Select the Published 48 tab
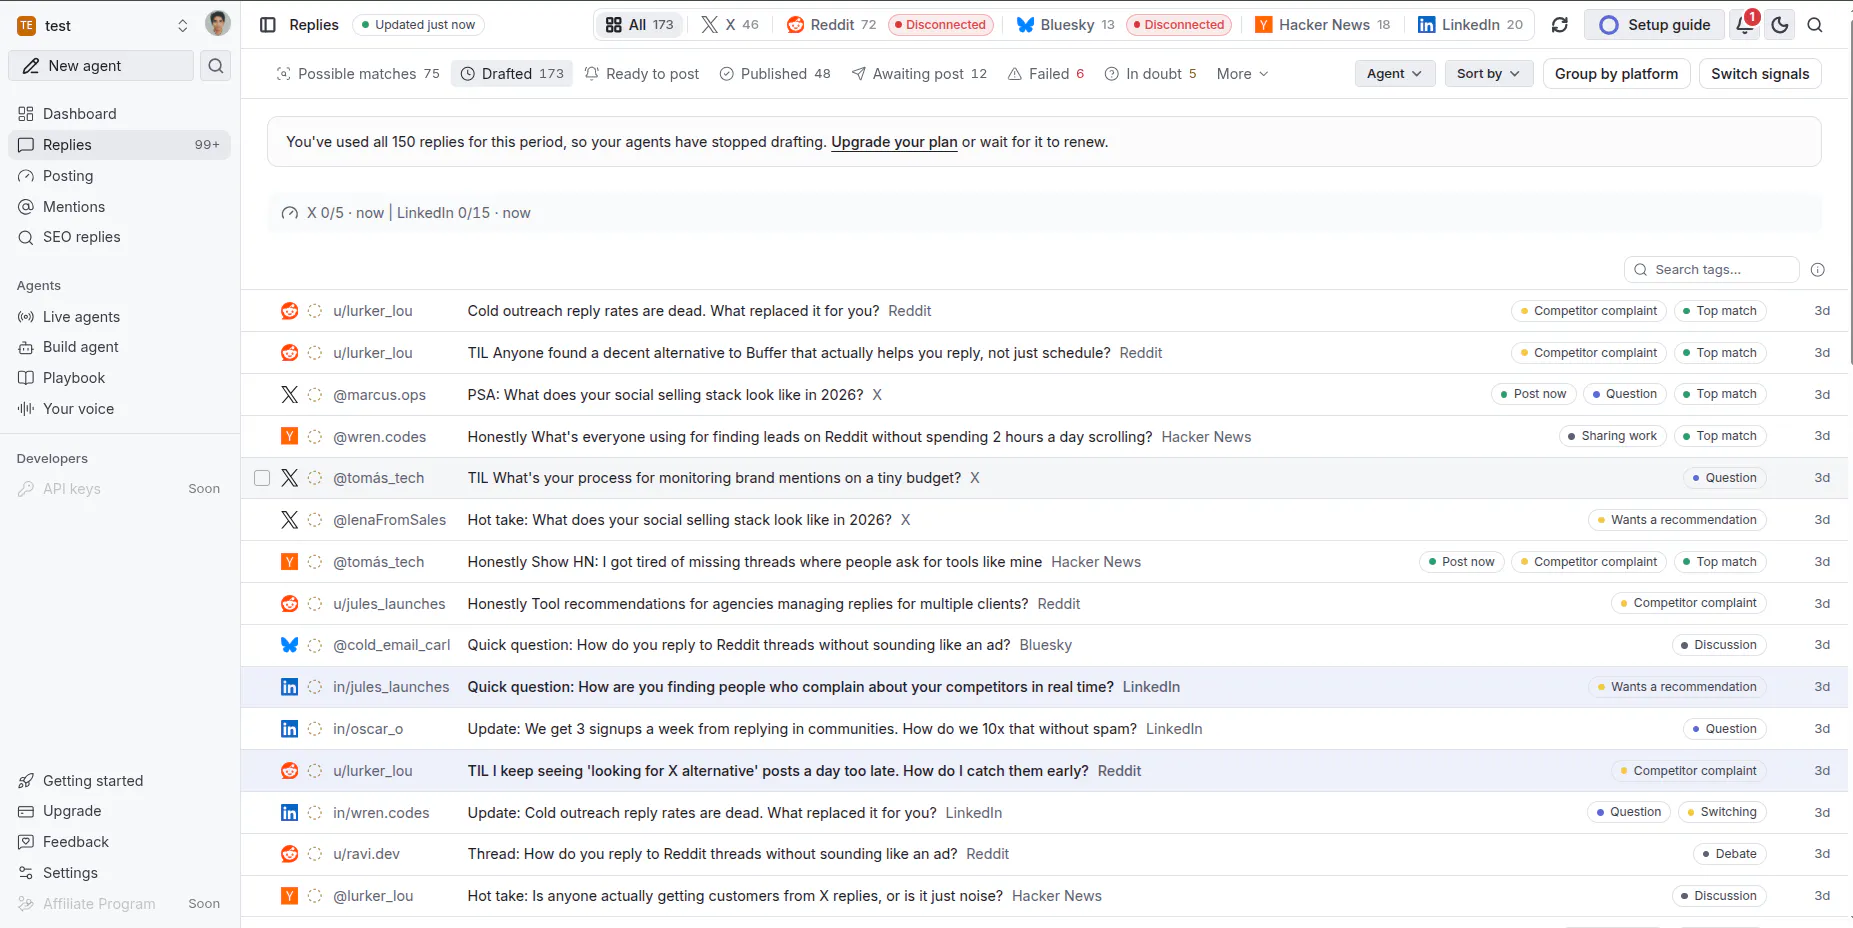The width and height of the screenshot is (1853, 928). 775,74
